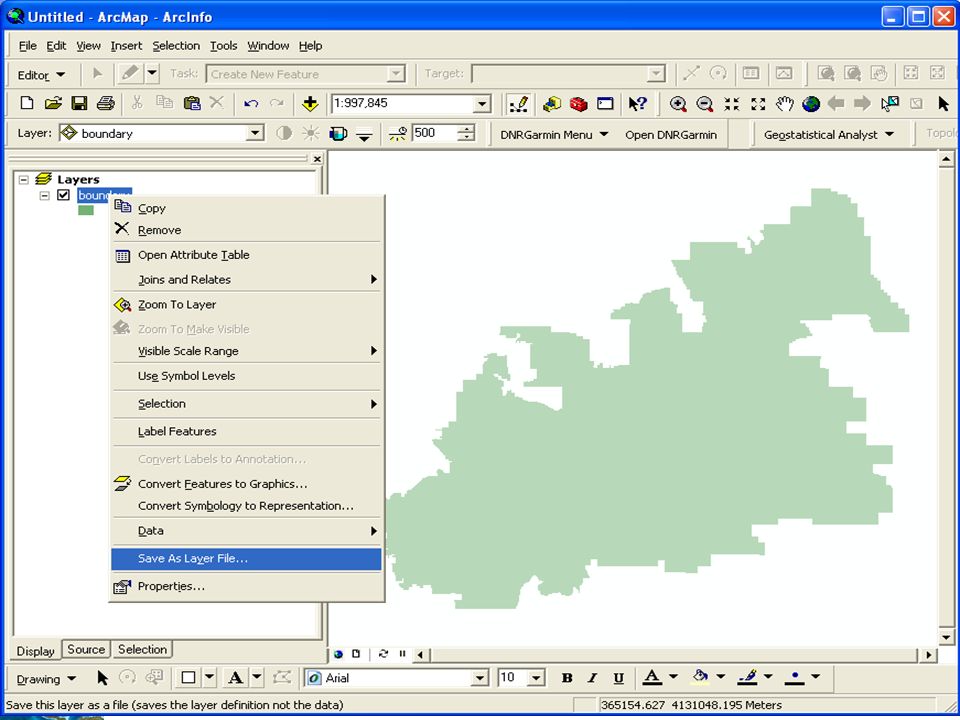Select the New Text A tool
Viewport: 960px width, 720px height.
[235, 678]
